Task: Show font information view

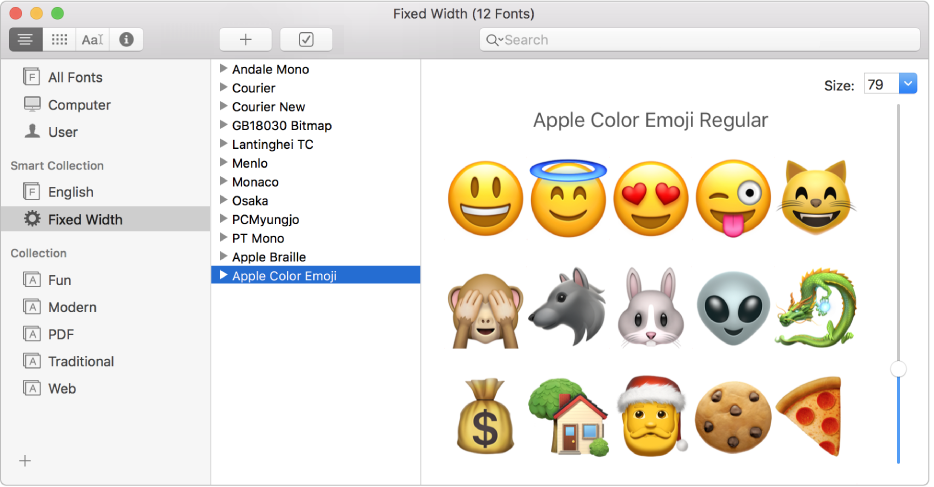Action: [126, 40]
